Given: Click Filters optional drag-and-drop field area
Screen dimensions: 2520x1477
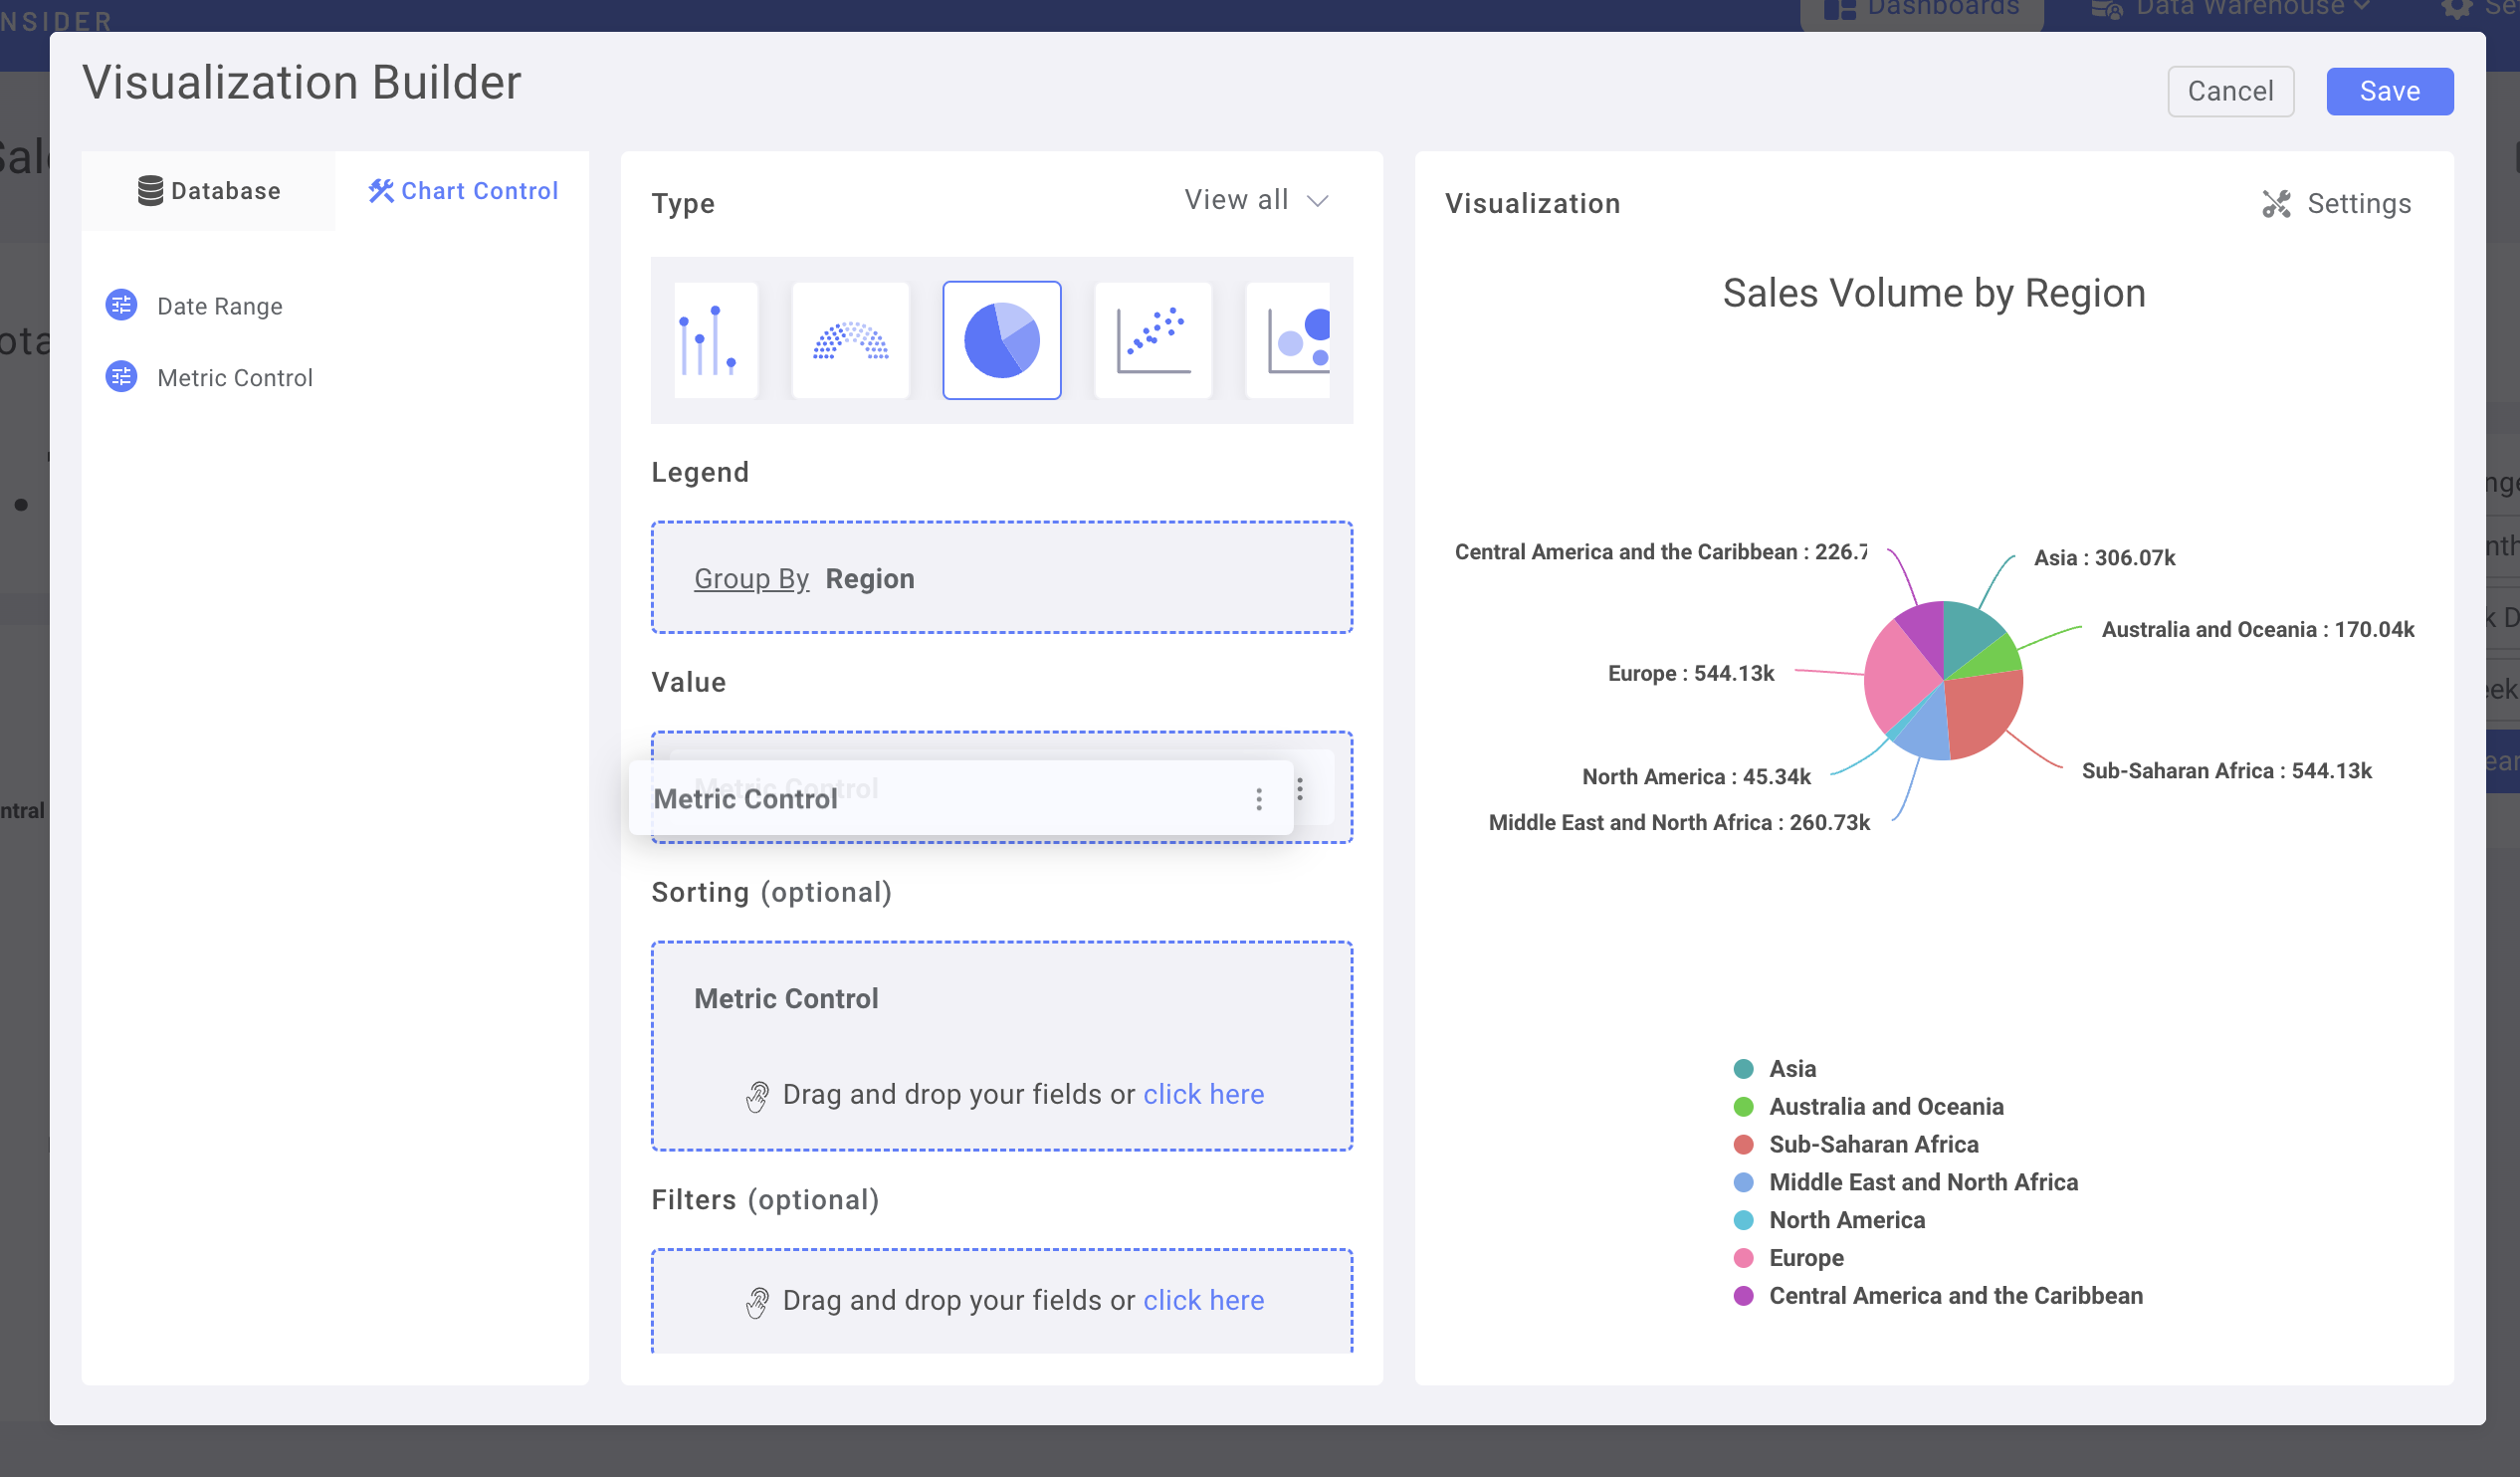Looking at the screenshot, I should [1001, 1301].
